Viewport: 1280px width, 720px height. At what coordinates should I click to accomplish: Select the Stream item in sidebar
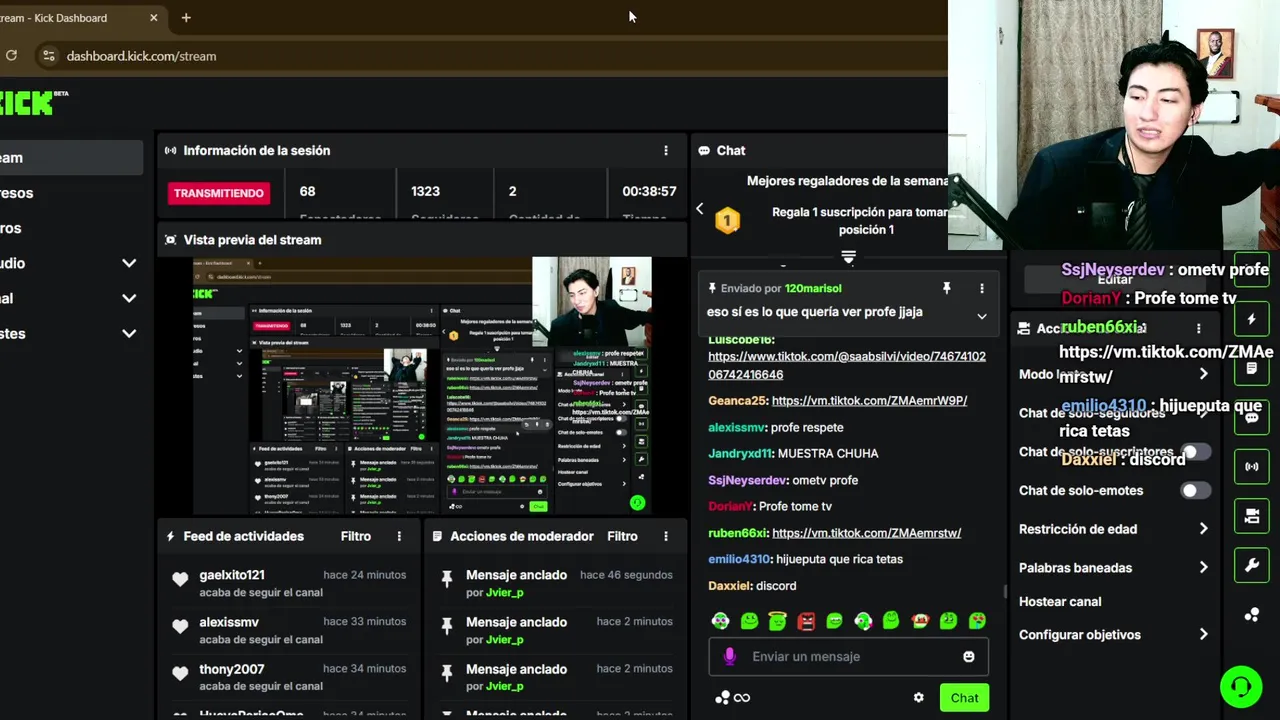click(70, 158)
